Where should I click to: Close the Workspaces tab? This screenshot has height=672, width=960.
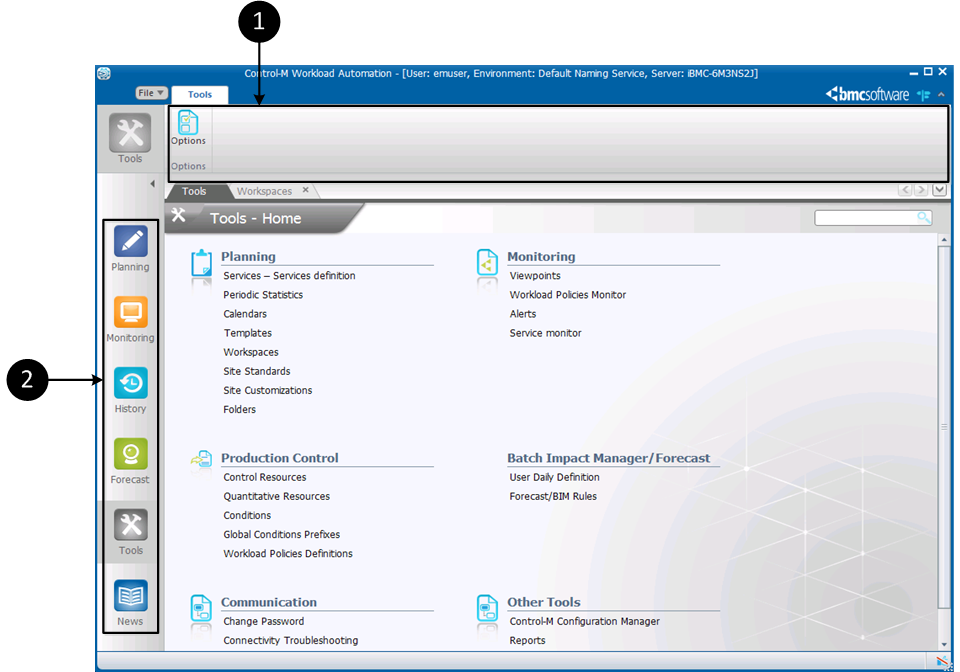pyautogui.click(x=306, y=190)
